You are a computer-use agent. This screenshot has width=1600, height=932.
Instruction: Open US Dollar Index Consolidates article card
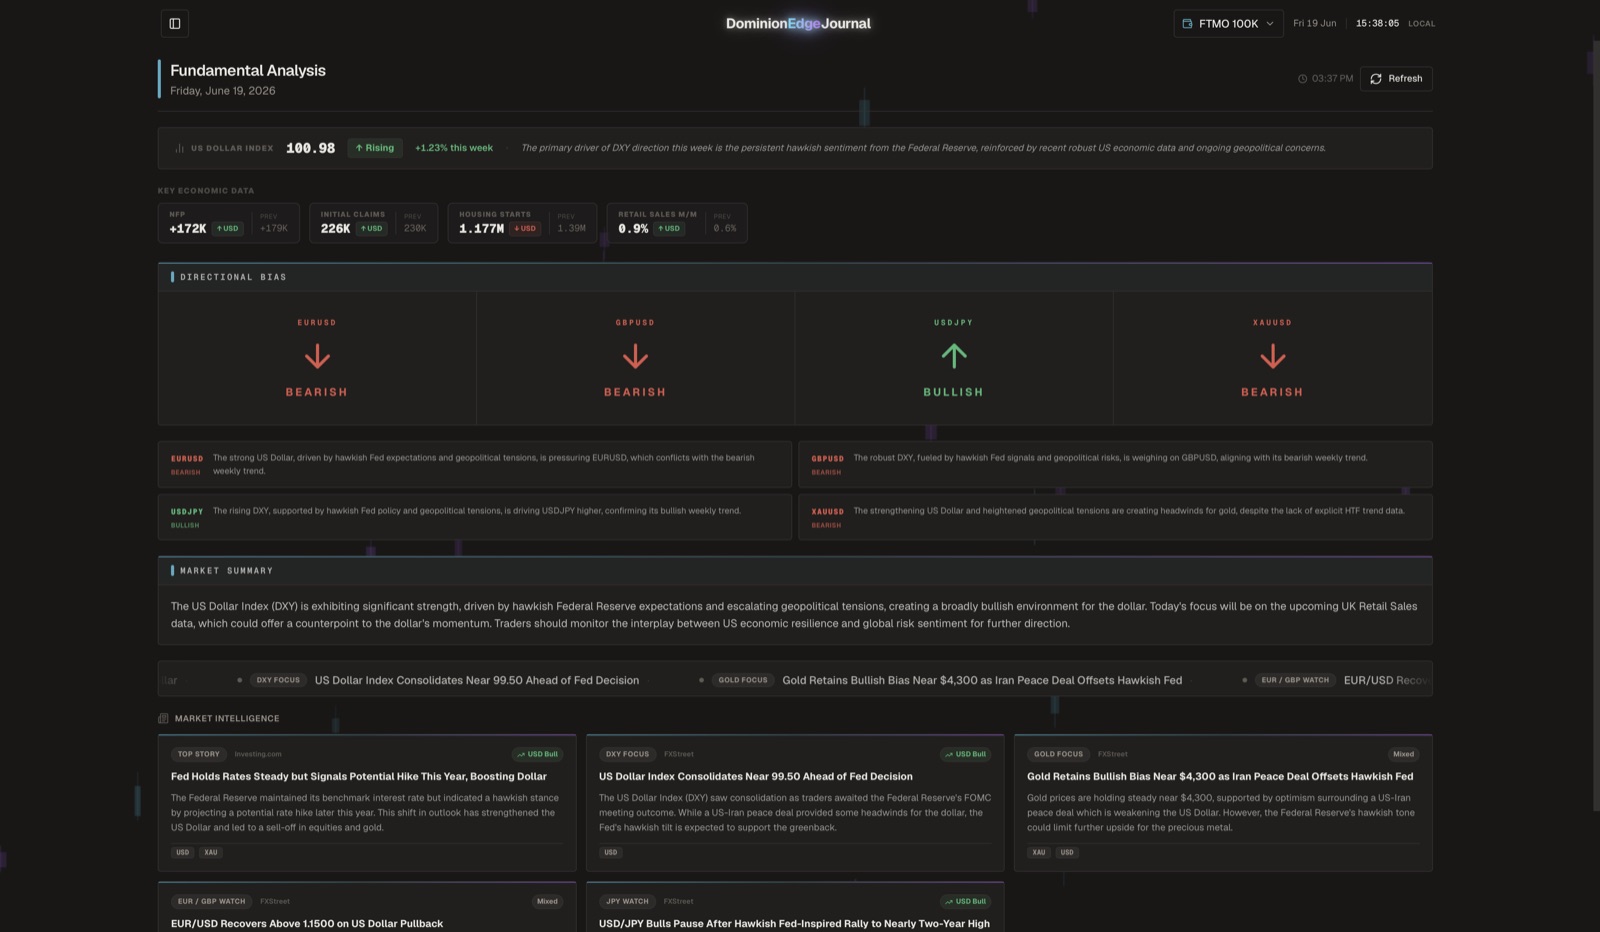click(x=795, y=803)
